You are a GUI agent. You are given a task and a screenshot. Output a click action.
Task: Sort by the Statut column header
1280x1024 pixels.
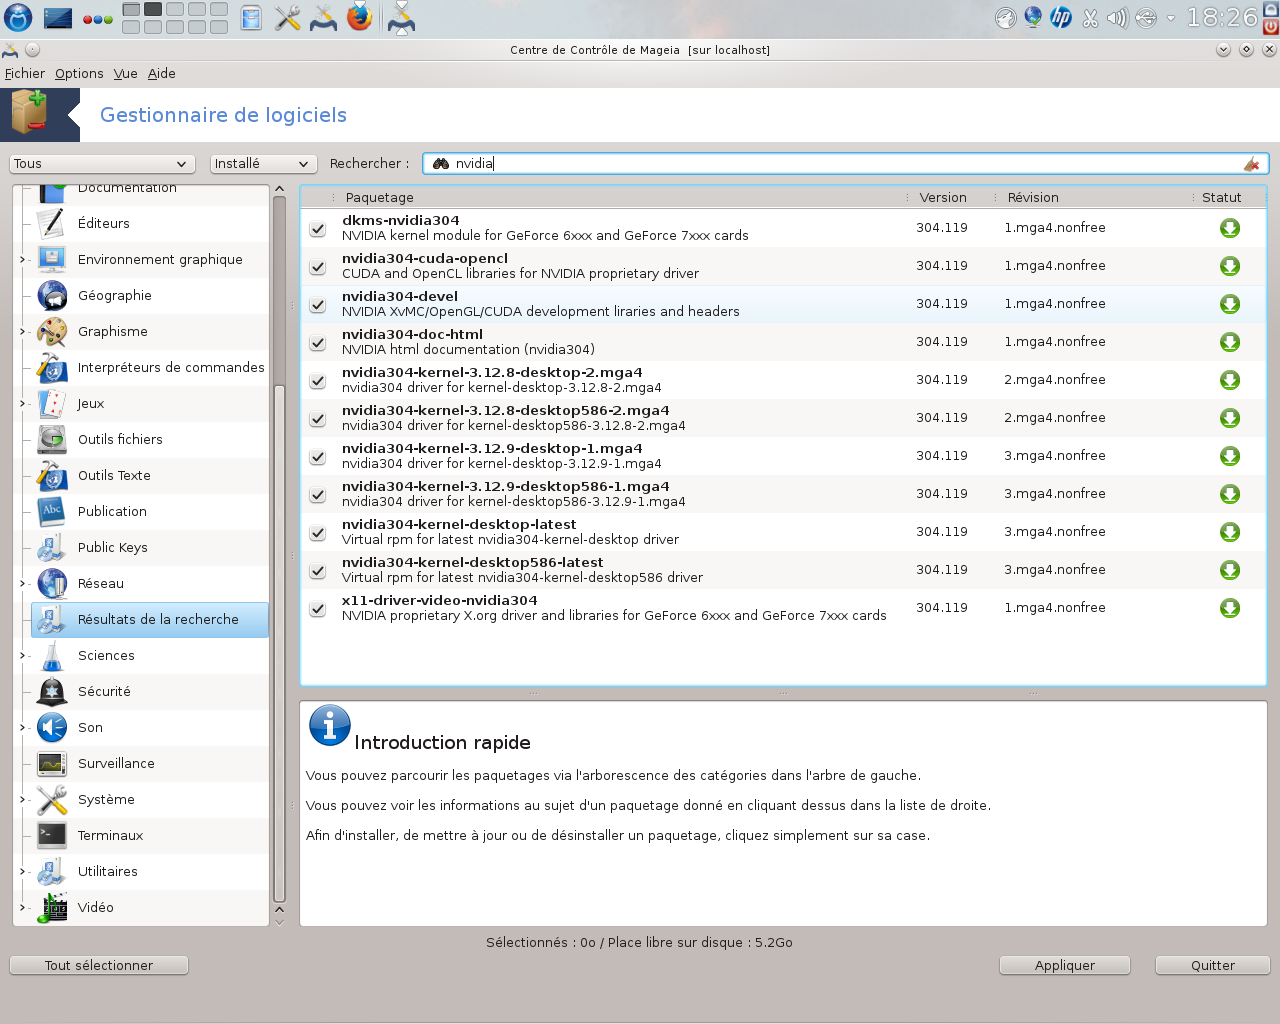click(x=1229, y=197)
